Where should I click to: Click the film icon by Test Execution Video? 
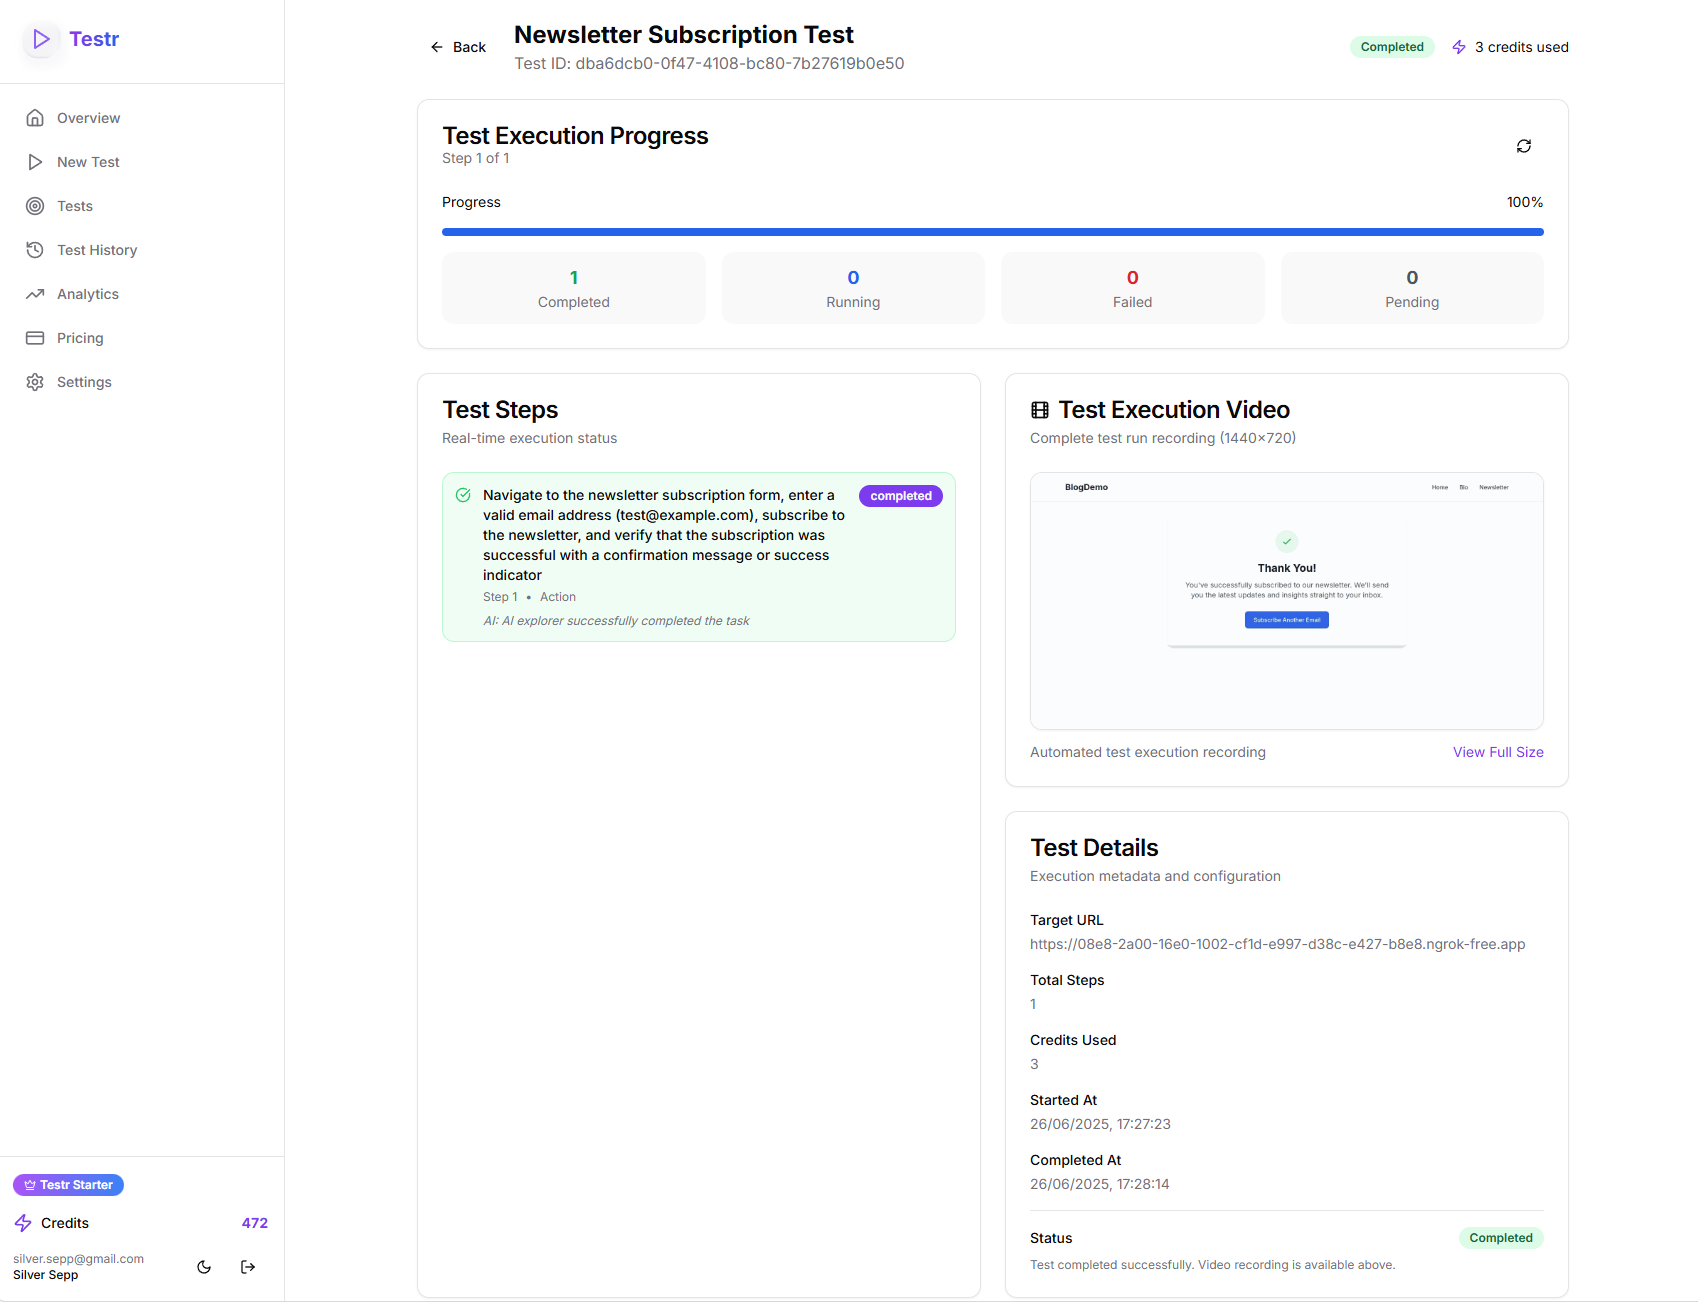(x=1040, y=410)
